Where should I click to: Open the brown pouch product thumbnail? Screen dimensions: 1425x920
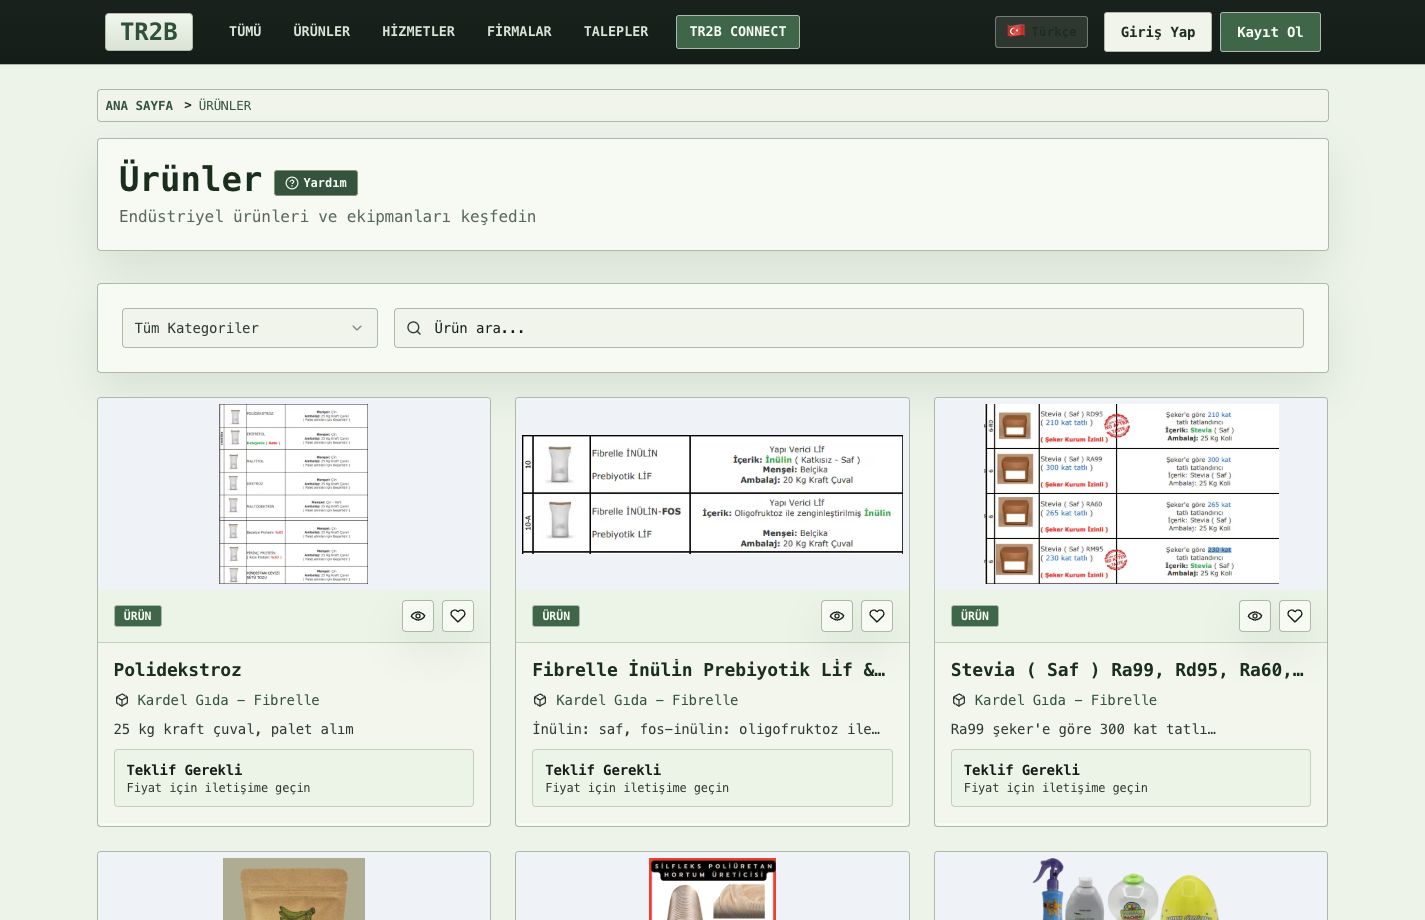pyautogui.click(x=294, y=889)
